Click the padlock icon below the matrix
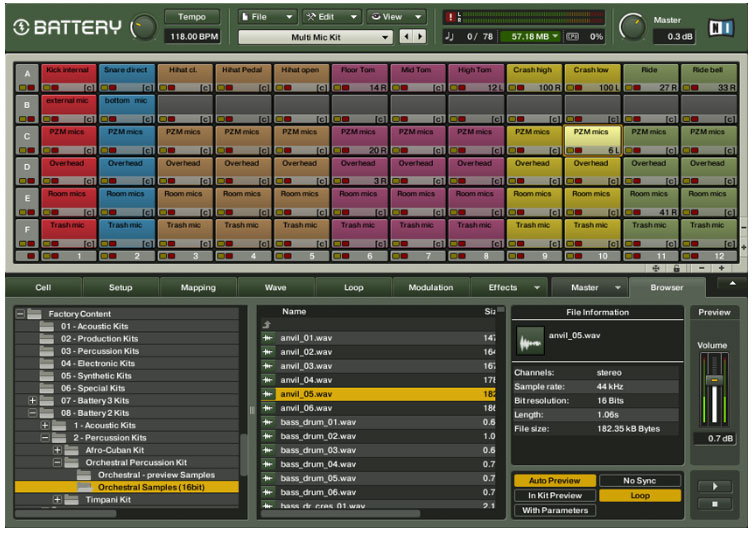Image resolution: width=754 pixels, height=535 pixels. point(677,268)
